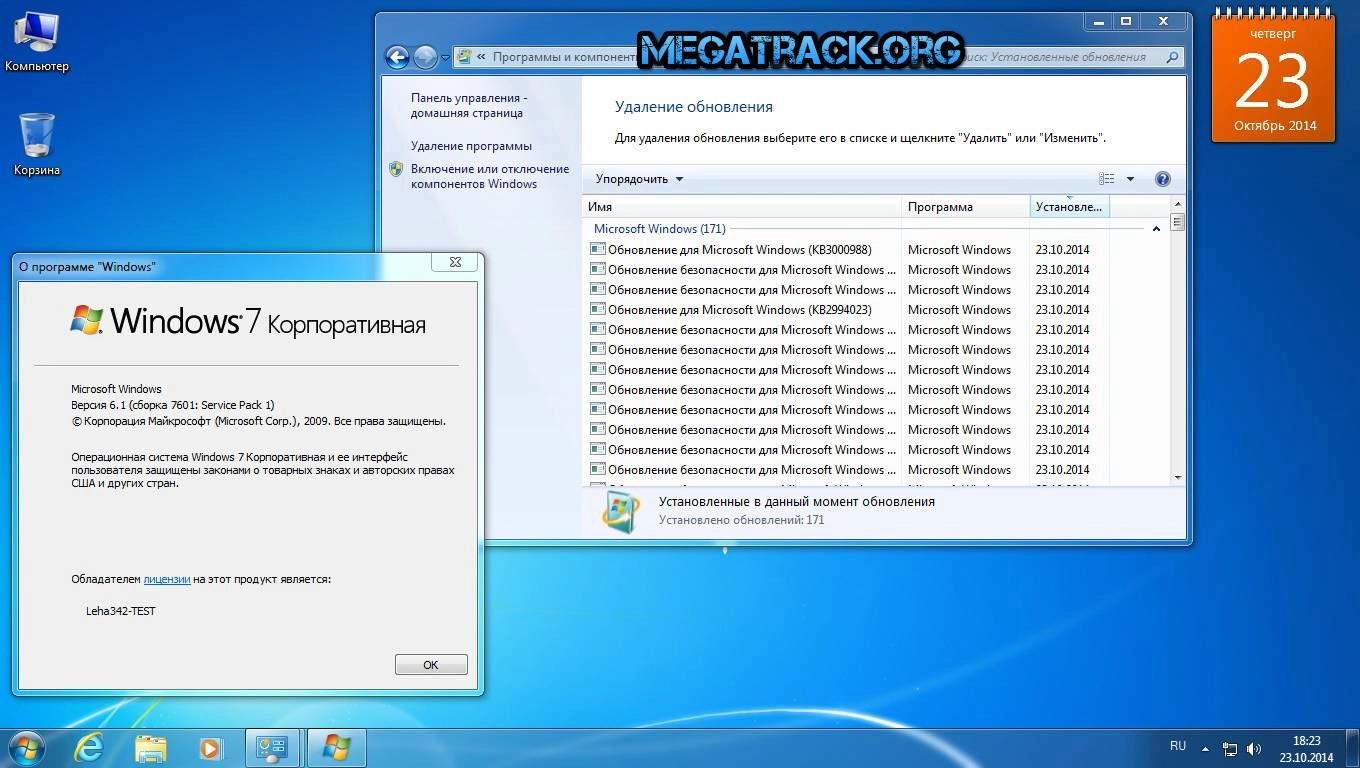Select the Корзина recycle bin icon
Screen dimensions: 1360x768
(x=37, y=145)
